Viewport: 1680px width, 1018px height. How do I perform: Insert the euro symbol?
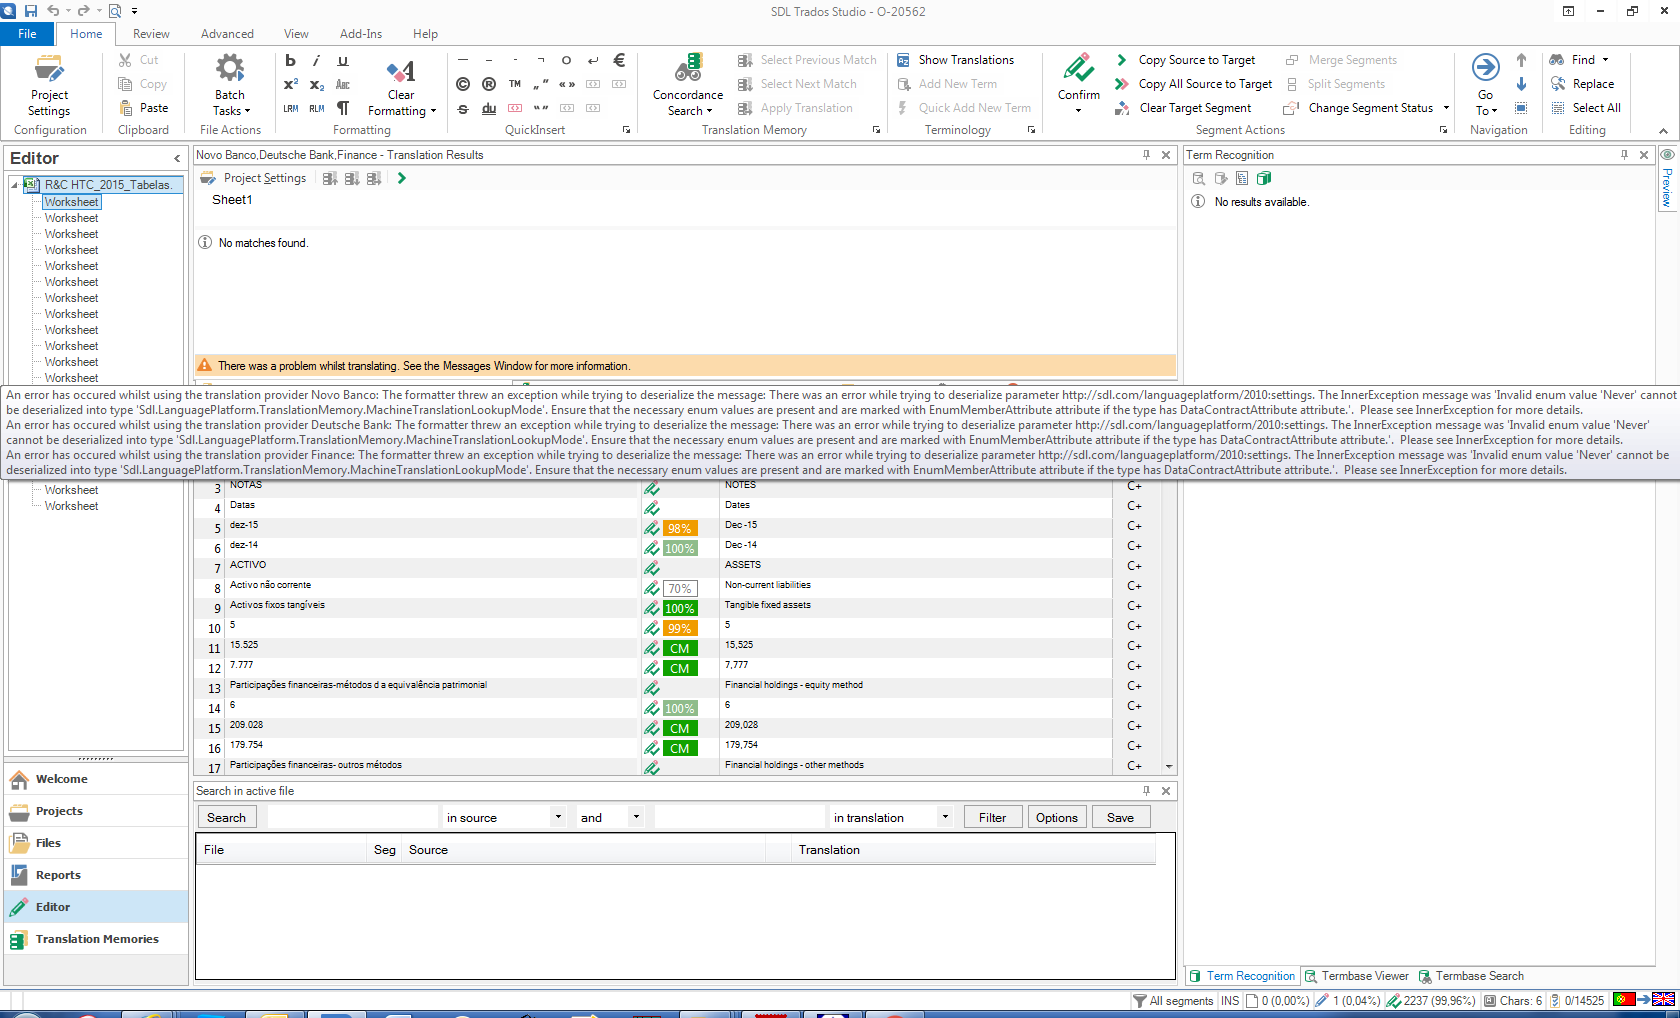coord(619,60)
